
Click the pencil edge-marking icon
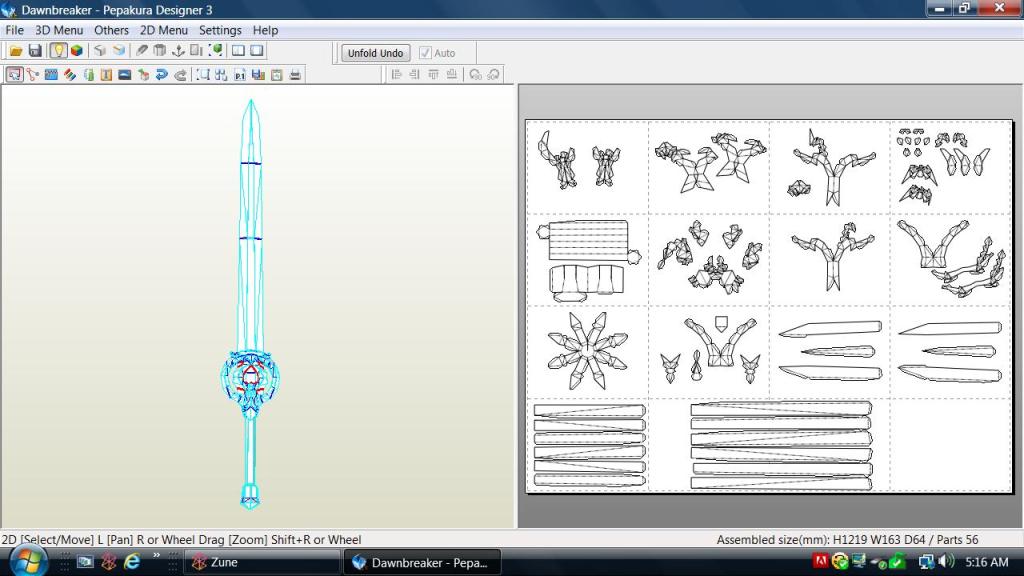point(141,51)
